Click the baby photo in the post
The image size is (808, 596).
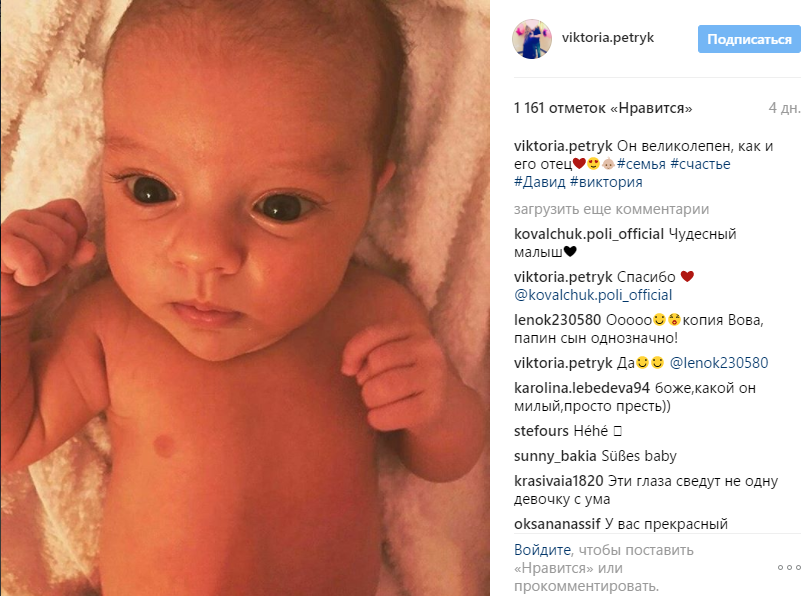coord(245,298)
